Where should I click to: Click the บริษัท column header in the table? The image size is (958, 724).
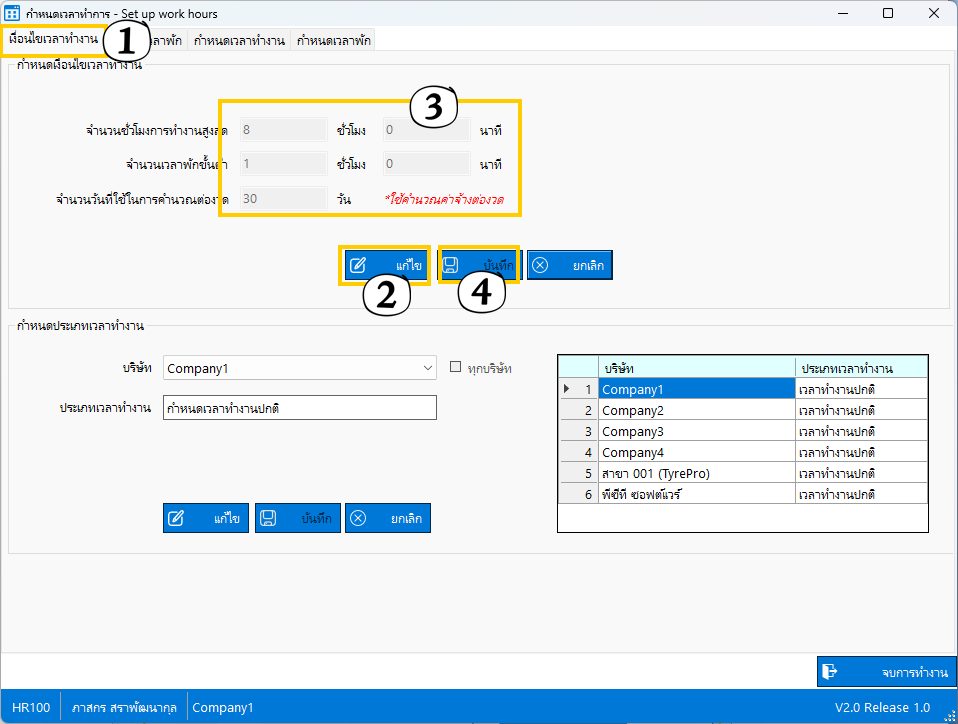click(x=696, y=367)
